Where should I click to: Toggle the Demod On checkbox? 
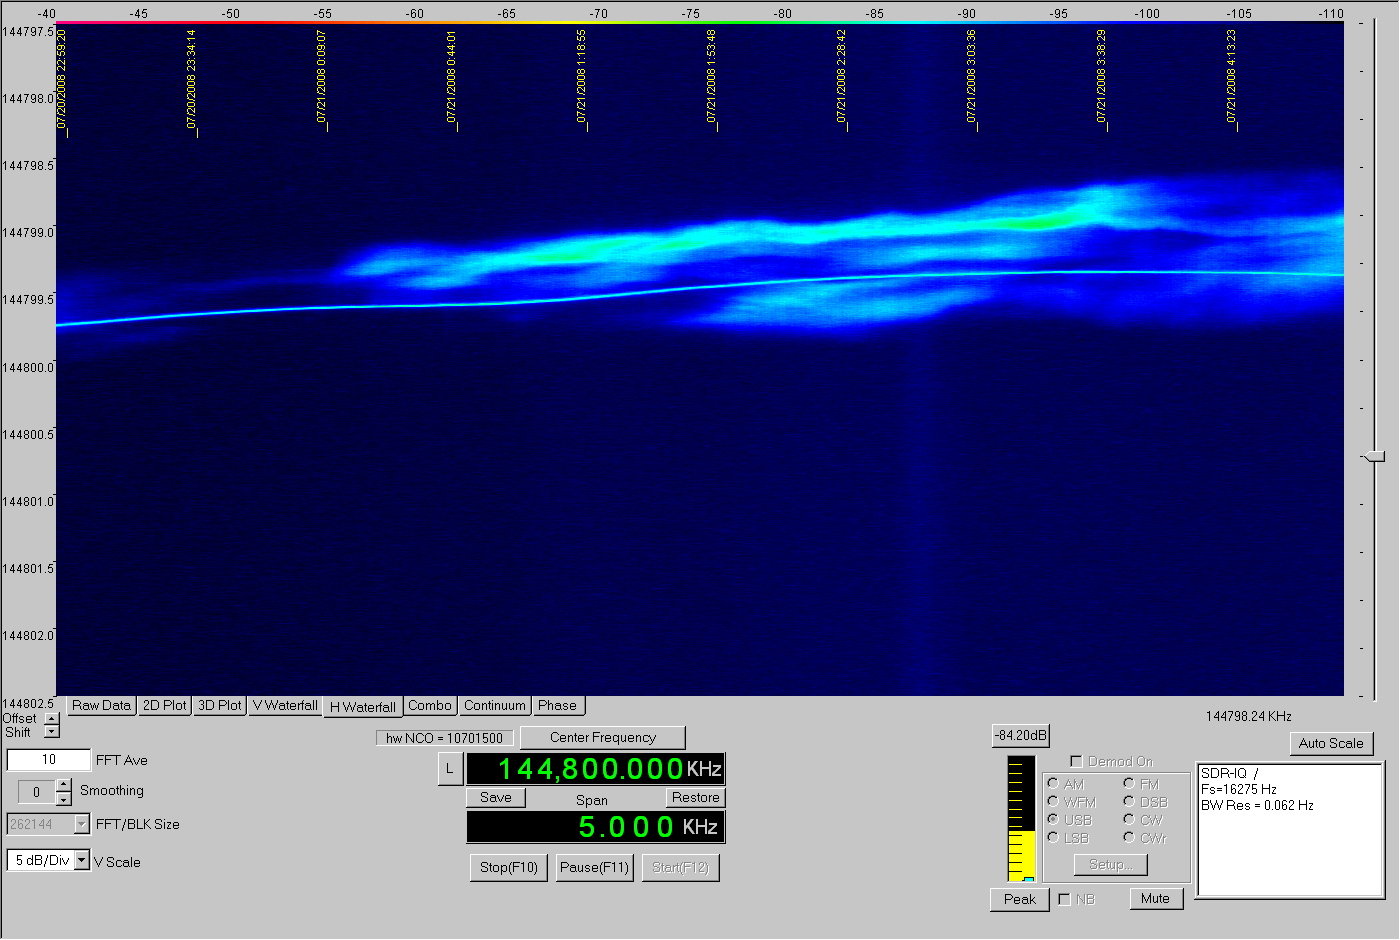[1077, 762]
